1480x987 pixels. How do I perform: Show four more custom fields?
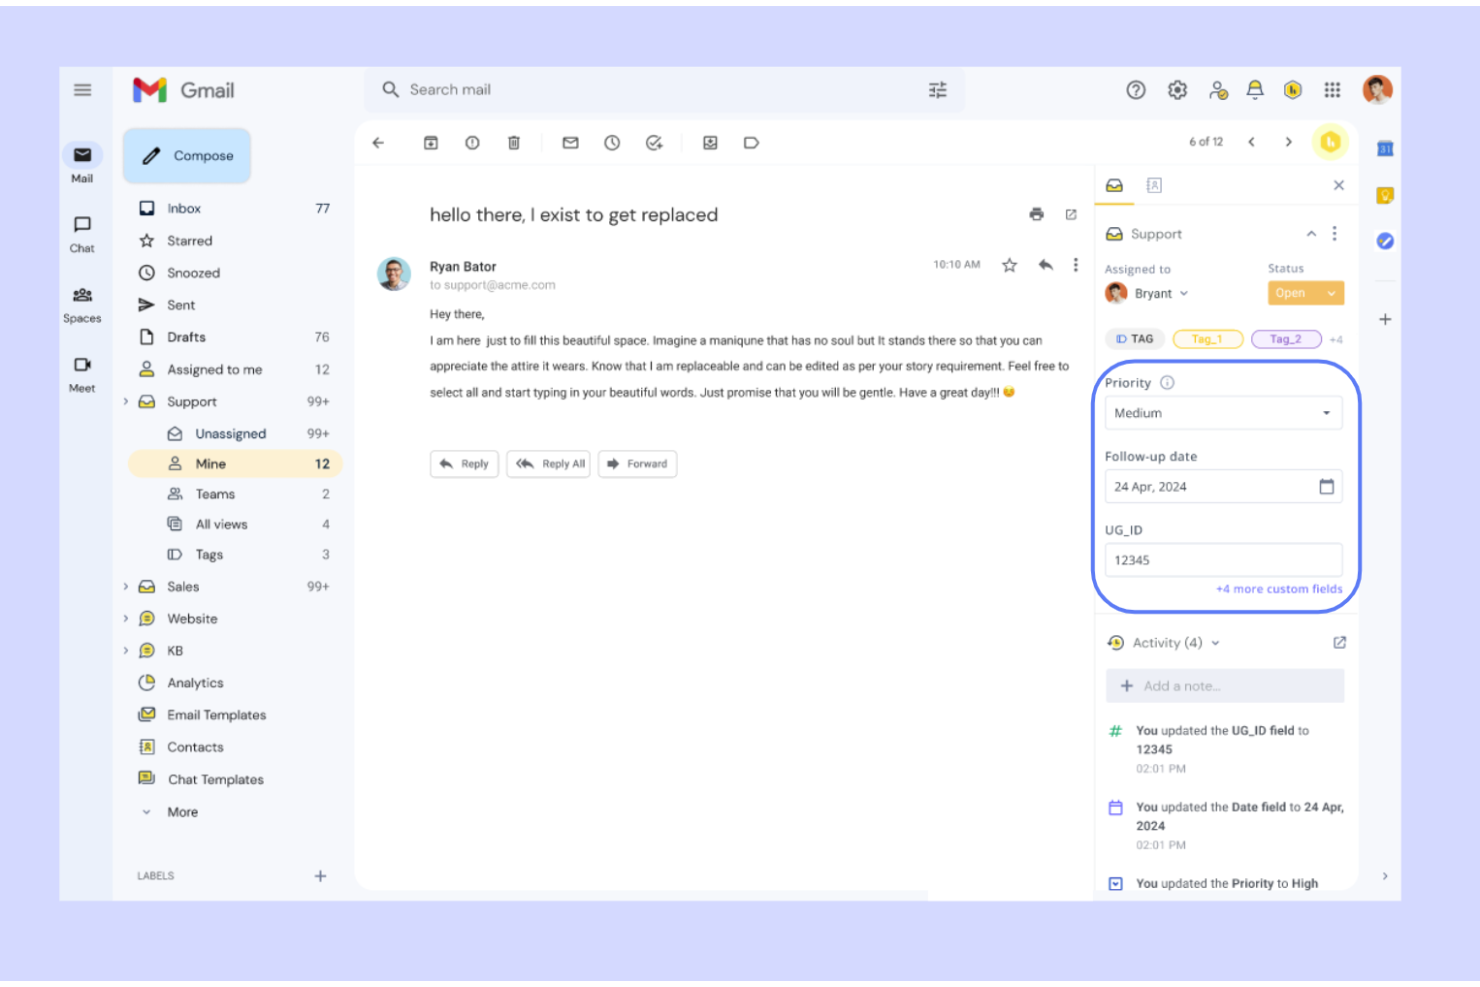[x=1279, y=589]
